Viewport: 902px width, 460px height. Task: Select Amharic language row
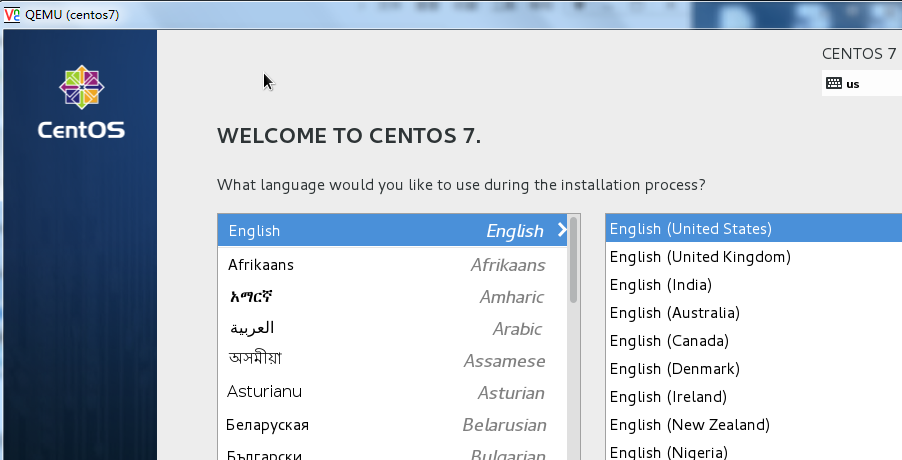coord(393,297)
